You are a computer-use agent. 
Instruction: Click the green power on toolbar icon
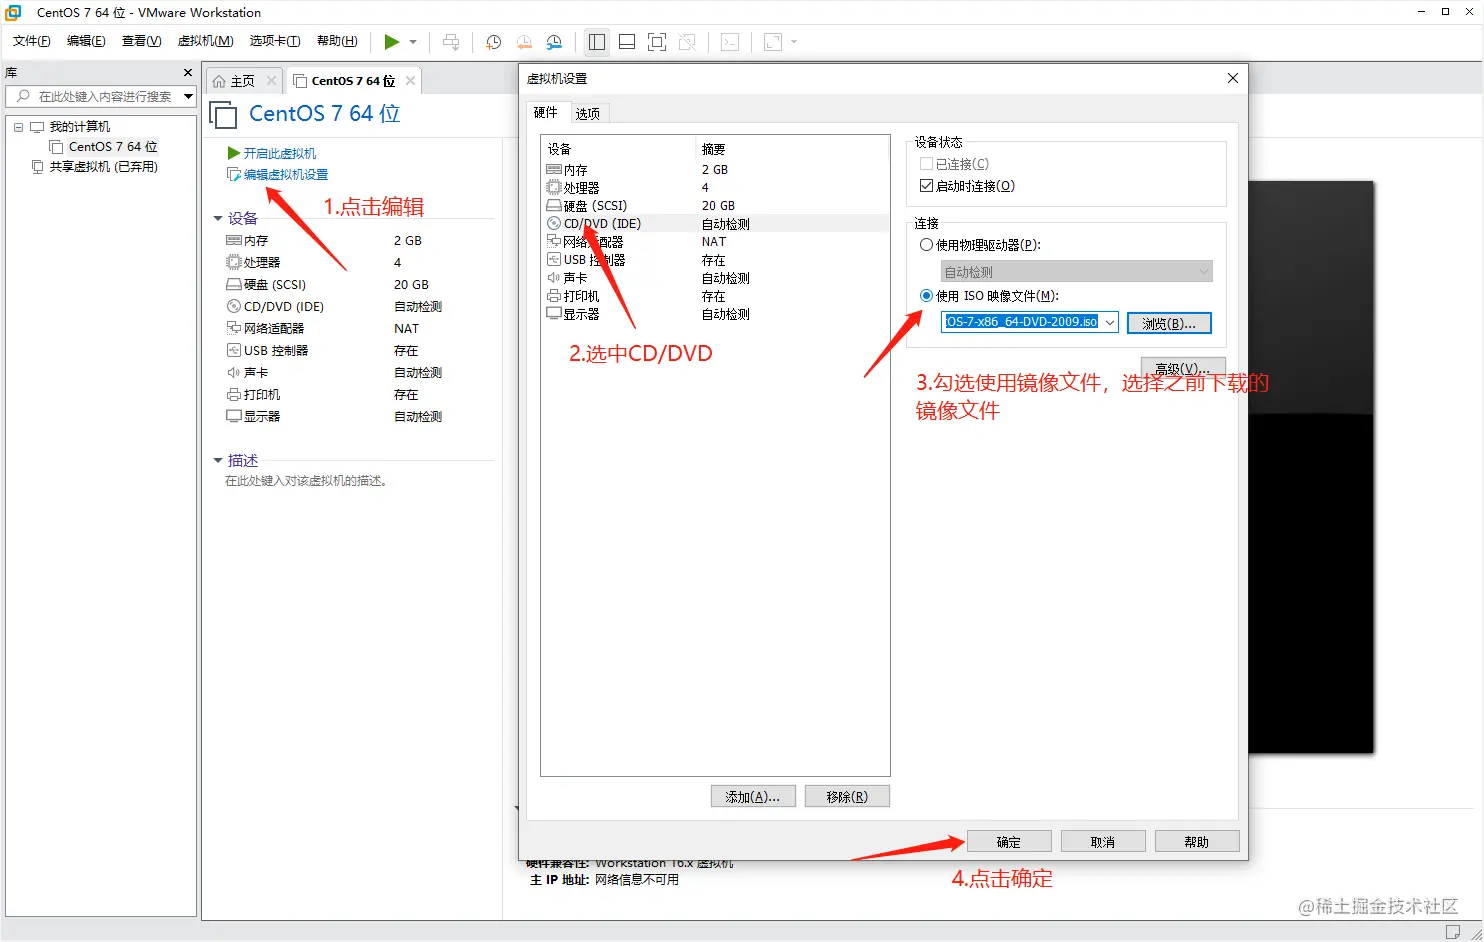(x=392, y=41)
